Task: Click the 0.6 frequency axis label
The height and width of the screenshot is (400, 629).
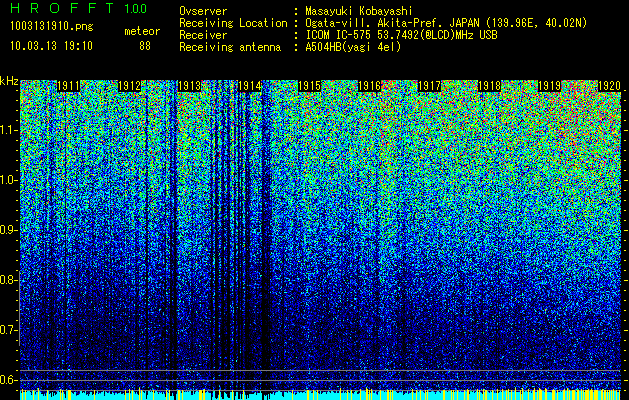Action: click(x=8, y=380)
